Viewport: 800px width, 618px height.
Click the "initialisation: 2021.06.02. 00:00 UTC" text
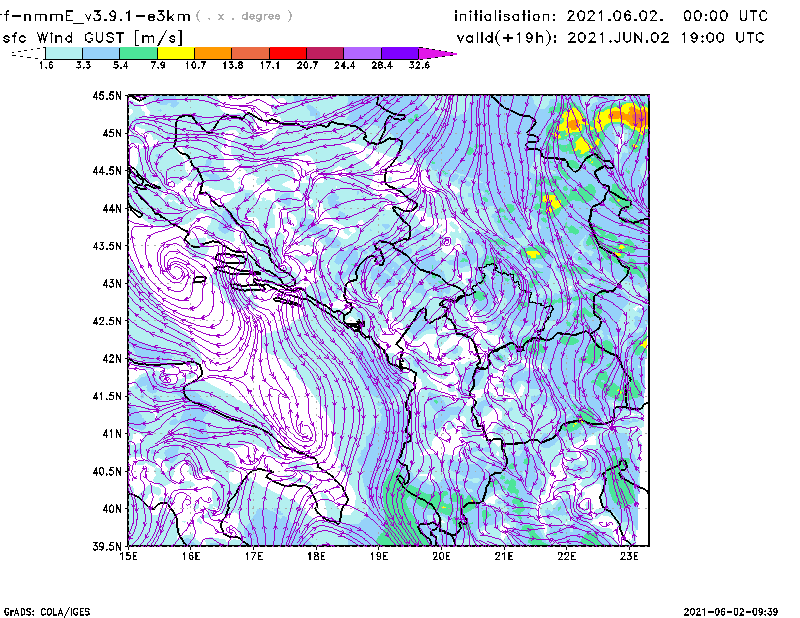[611, 16]
